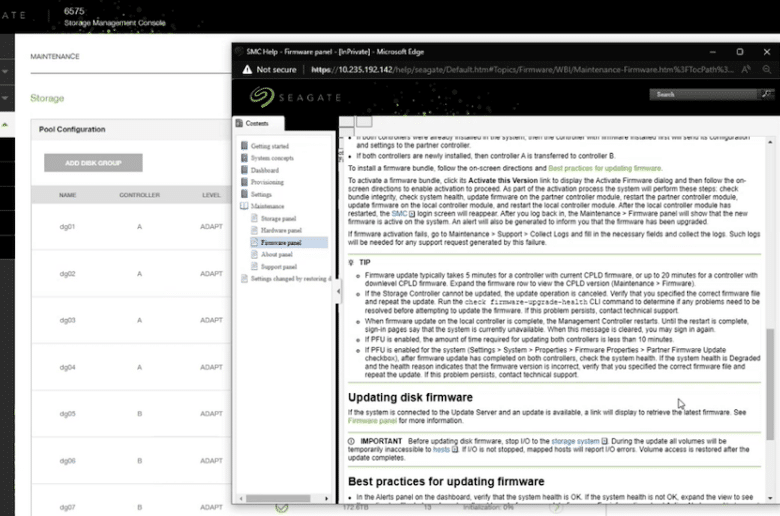
Task: Open the Settings book icon in contents
Action: (x=244, y=194)
